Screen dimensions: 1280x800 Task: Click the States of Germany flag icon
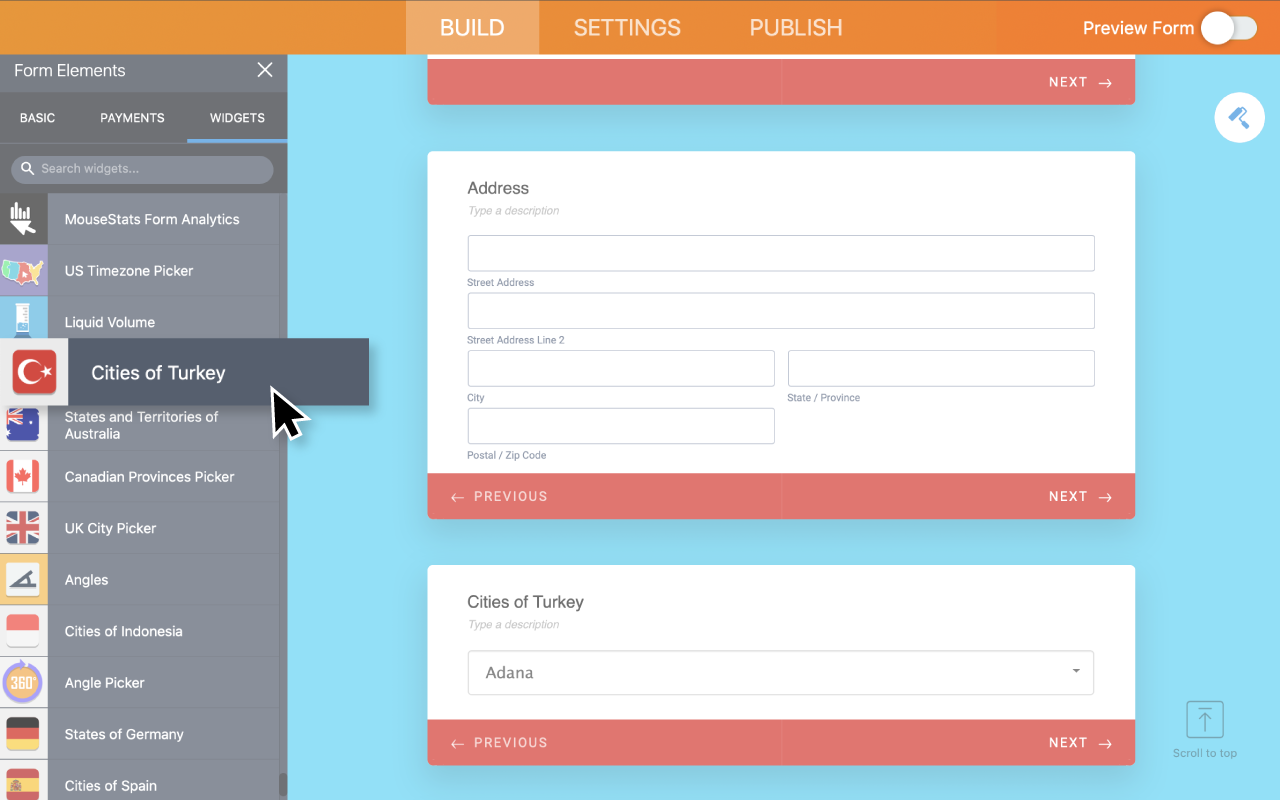pos(23,734)
